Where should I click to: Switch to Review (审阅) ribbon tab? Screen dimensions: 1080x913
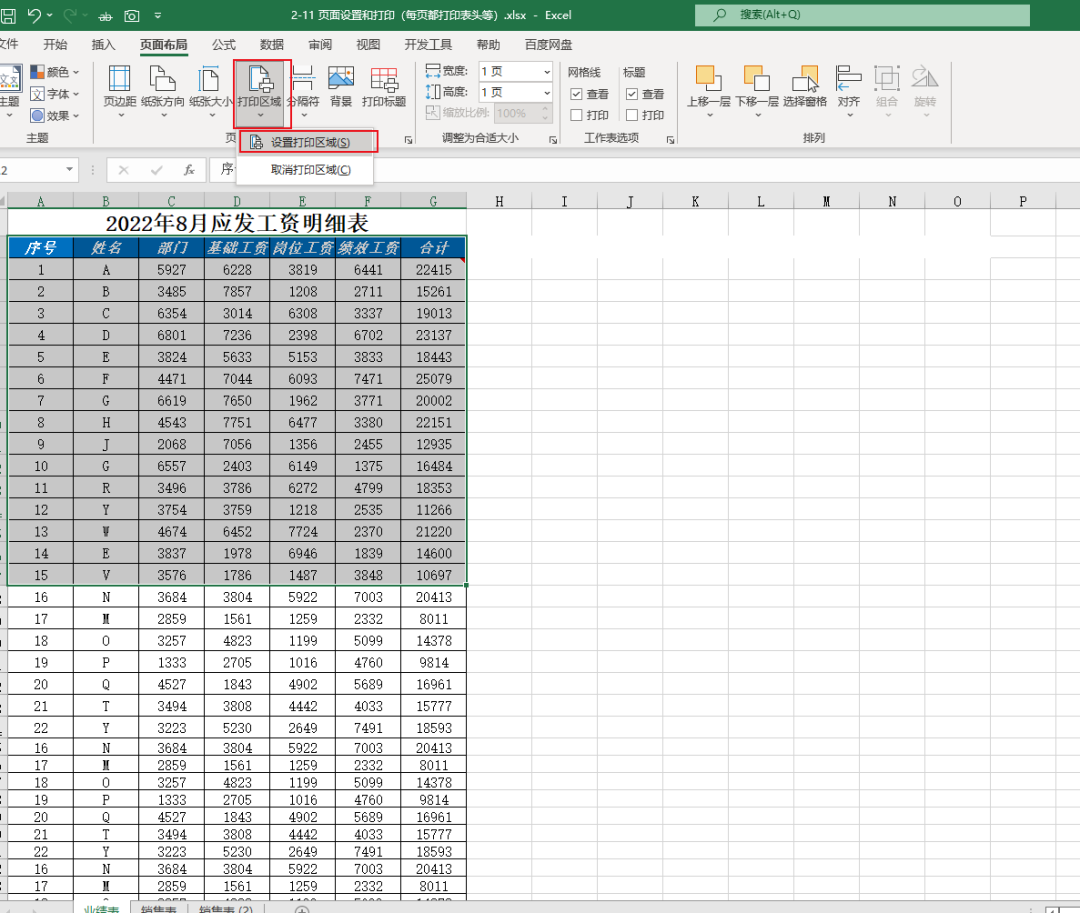(x=320, y=45)
